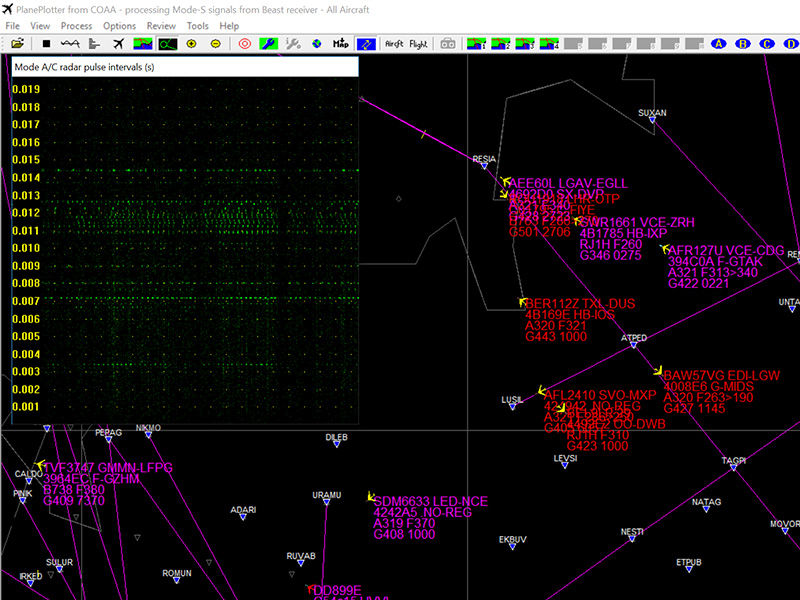
Task: Select aircraft label BAW57VG EDI-LGW
Action: (x=722, y=376)
